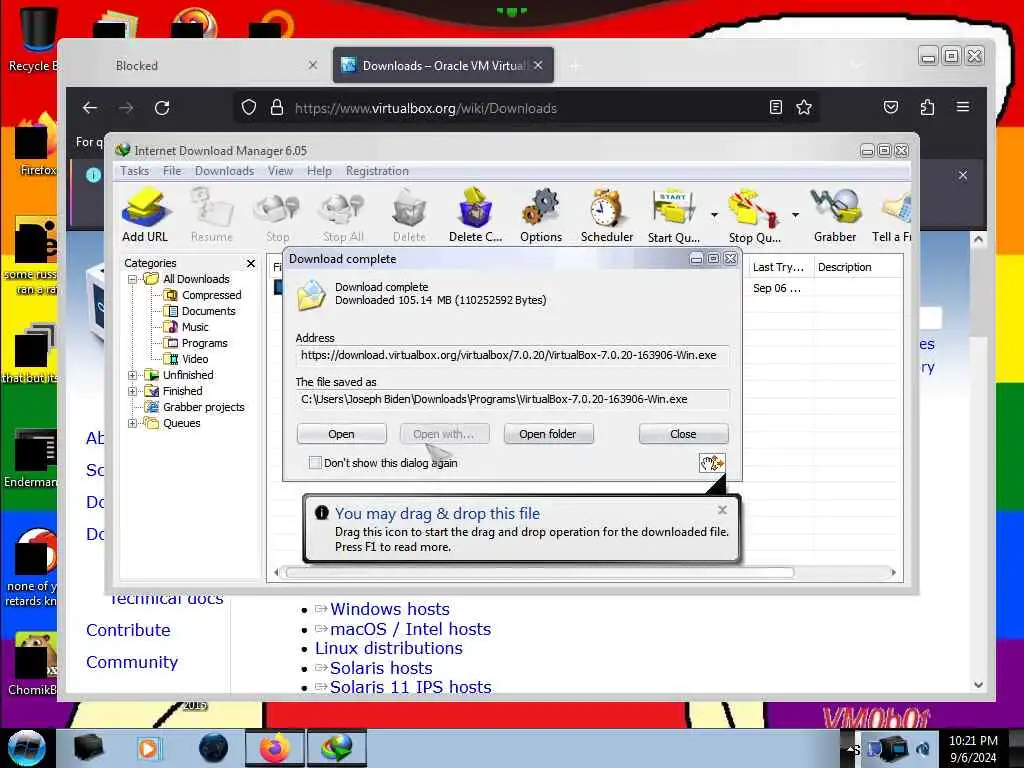The height and width of the screenshot is (768, 1024).
Task: Click the Address URL field
Action: [513, 355]
